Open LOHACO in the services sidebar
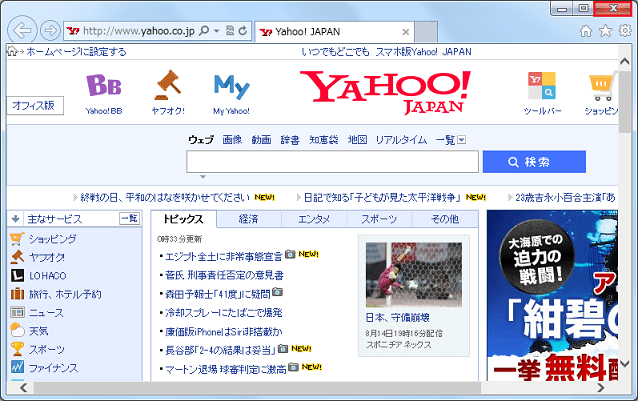The image size is (638, 401). coord(48,276)
